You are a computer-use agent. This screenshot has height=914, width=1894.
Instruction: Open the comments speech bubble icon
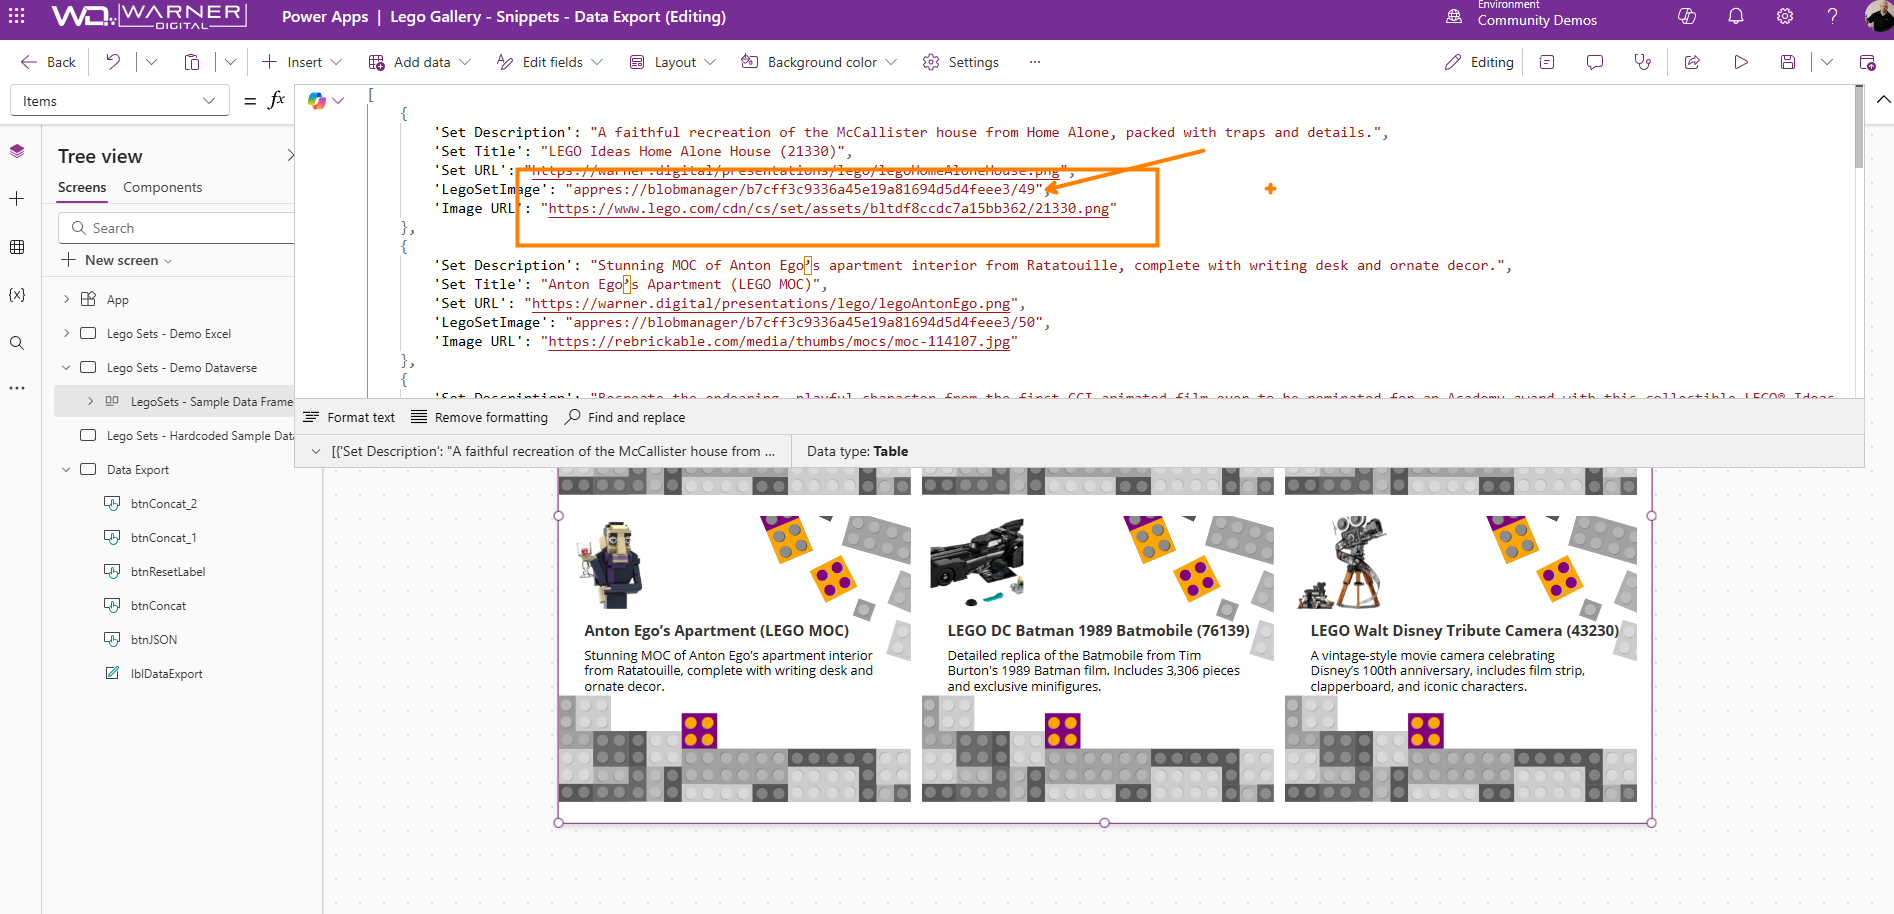[1595, 62]
